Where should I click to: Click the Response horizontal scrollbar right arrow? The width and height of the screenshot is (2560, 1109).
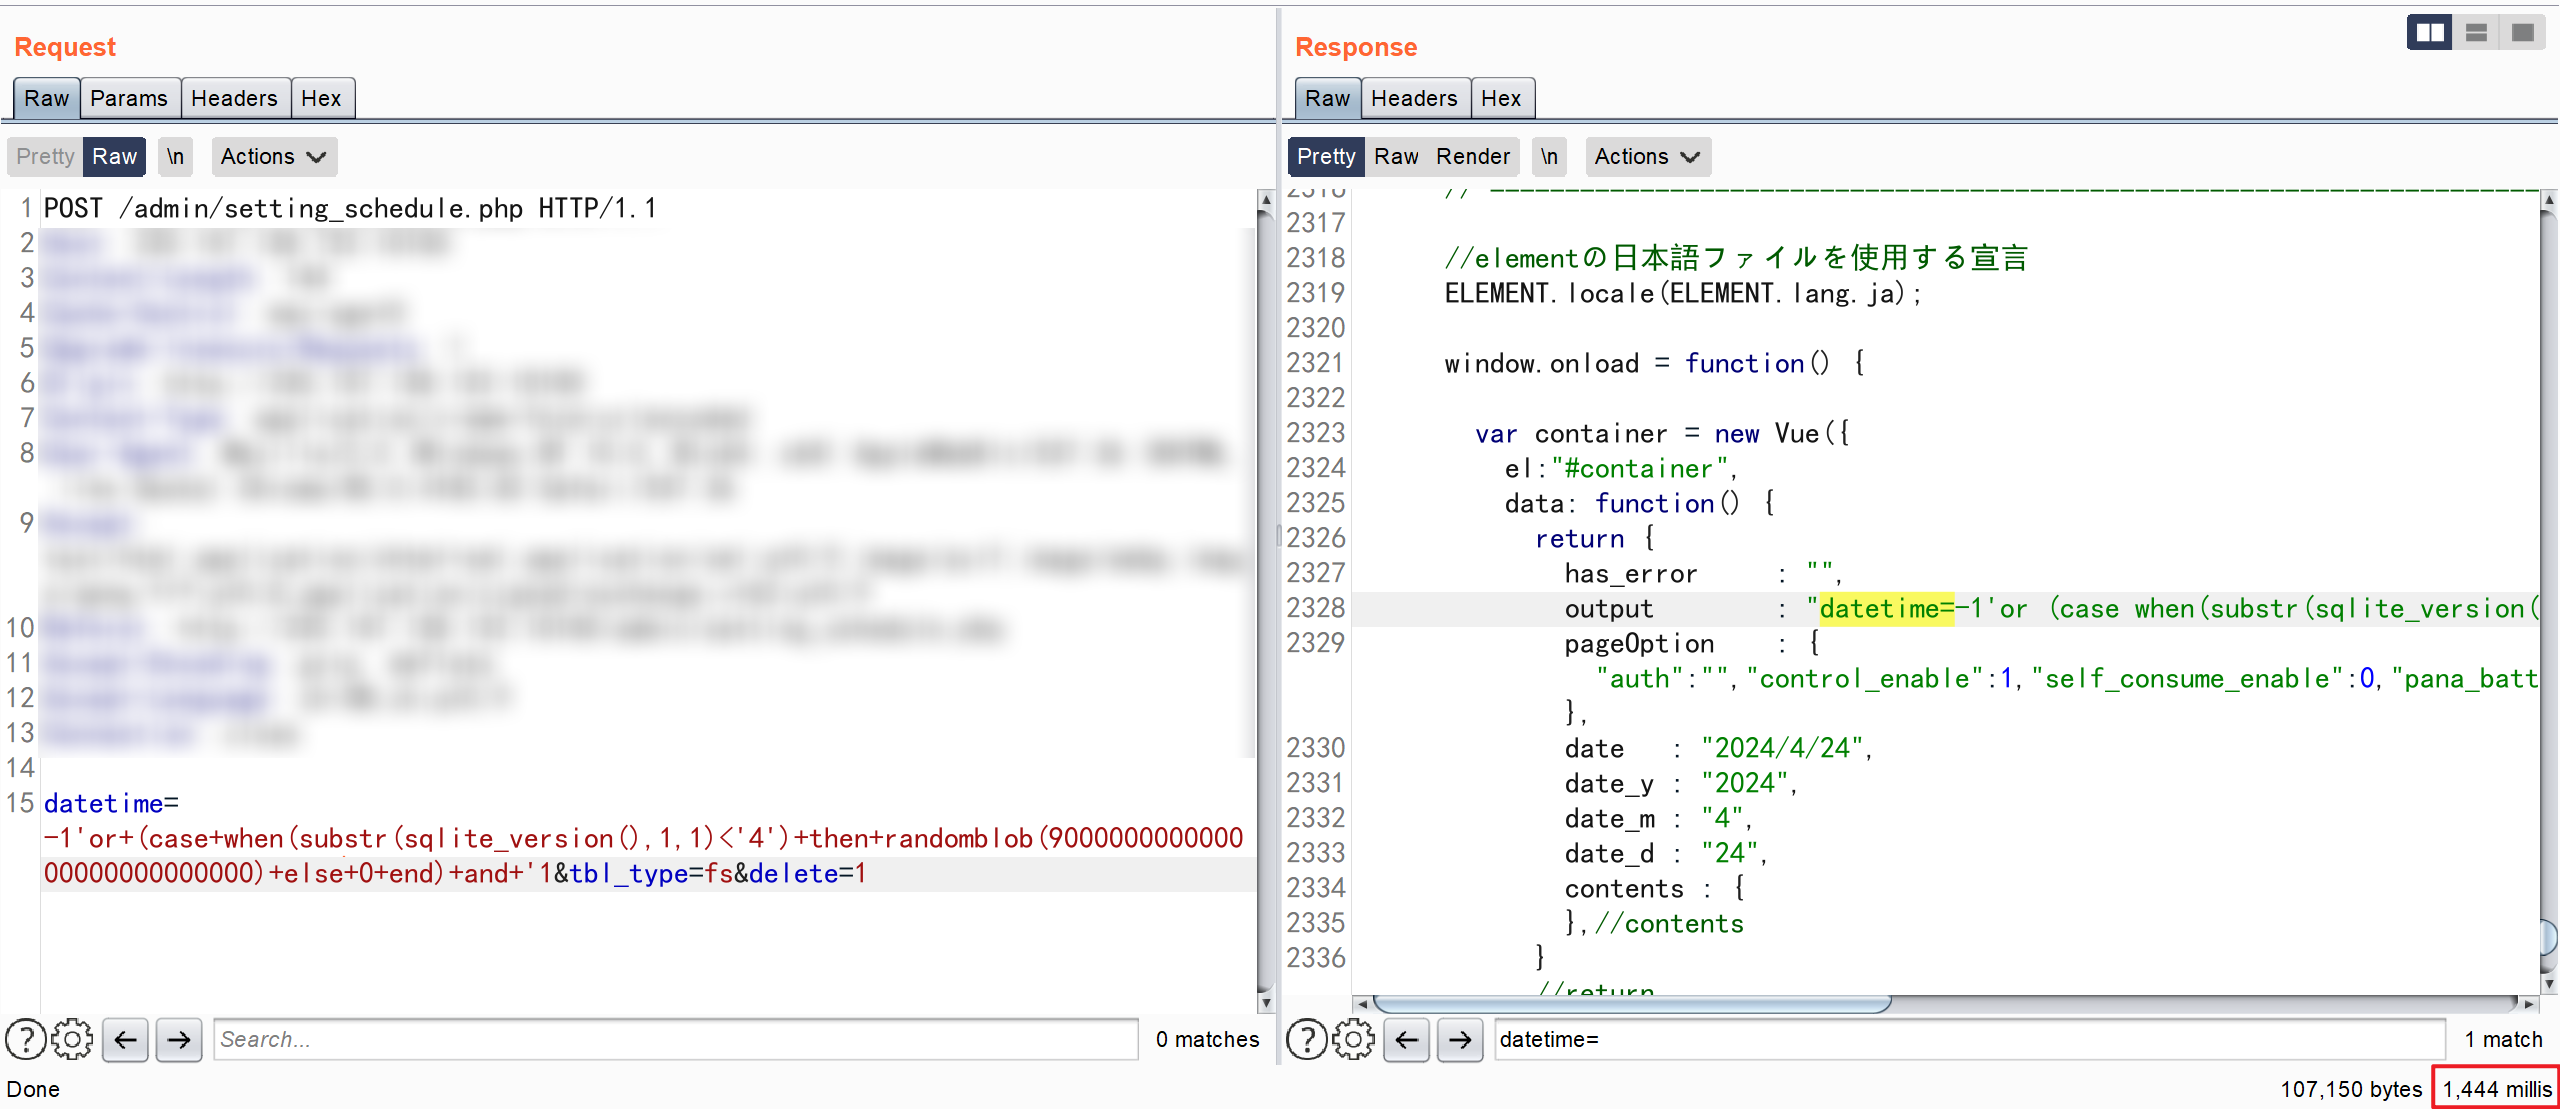(x=2529, y=1003)
